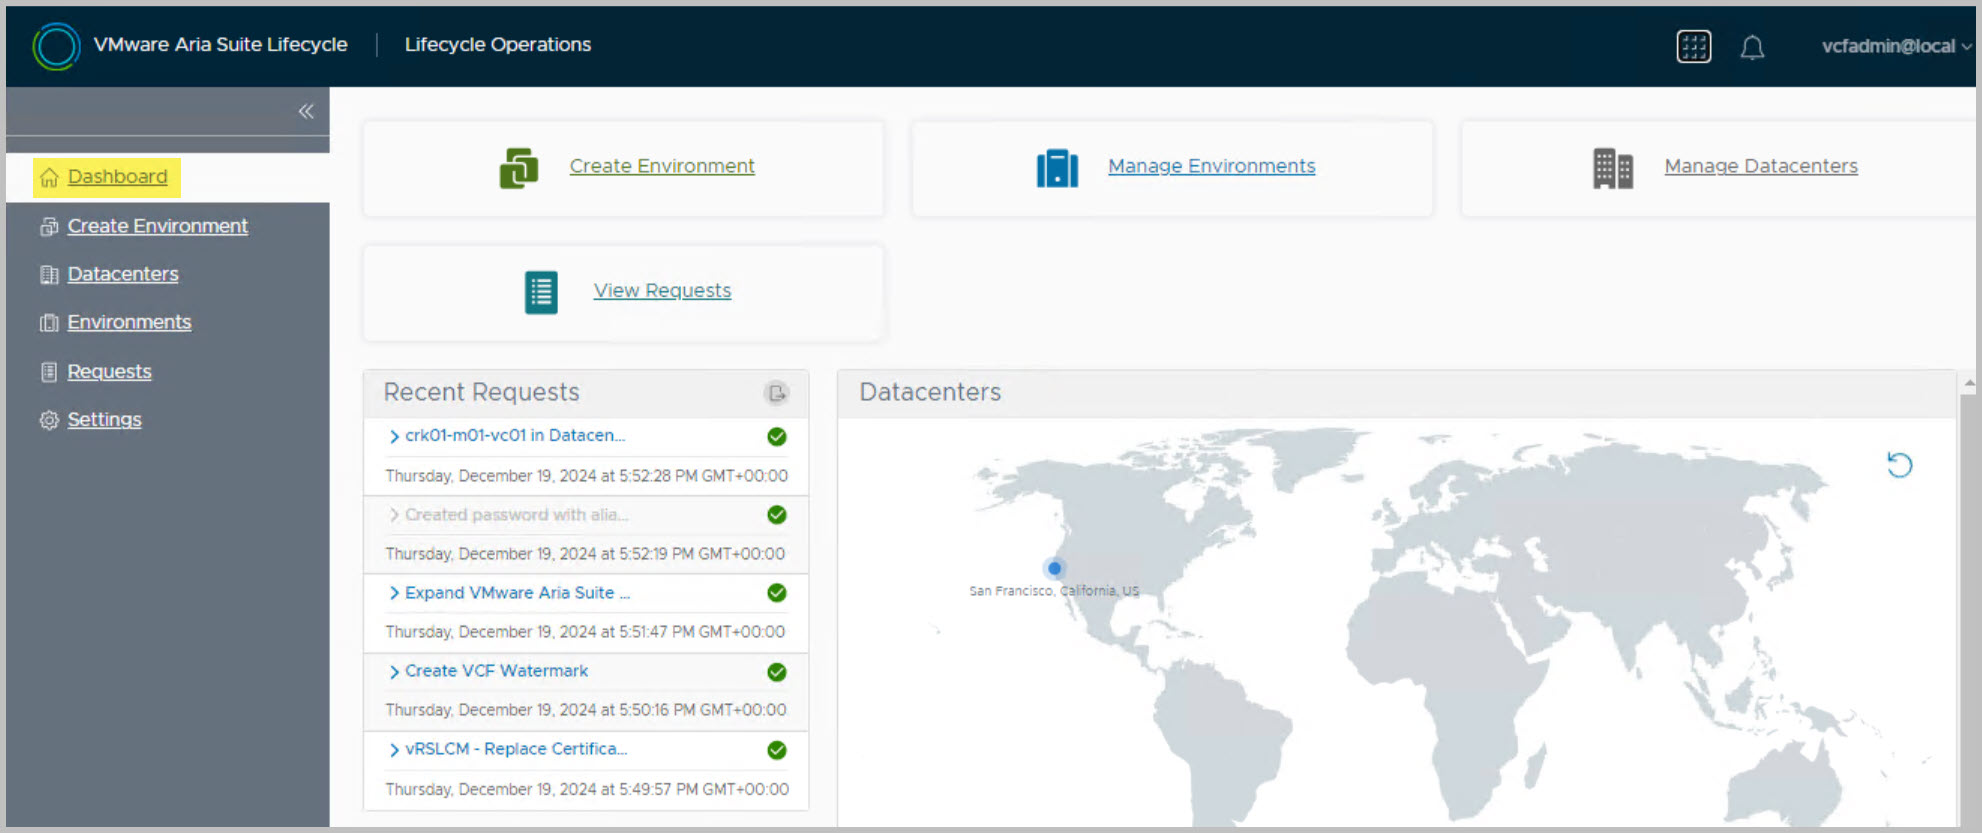The width and height of the screenshot is (1982, 833).
Task: Click the Manage Environments suitcase icon
Action: (x=1057, y=168)
